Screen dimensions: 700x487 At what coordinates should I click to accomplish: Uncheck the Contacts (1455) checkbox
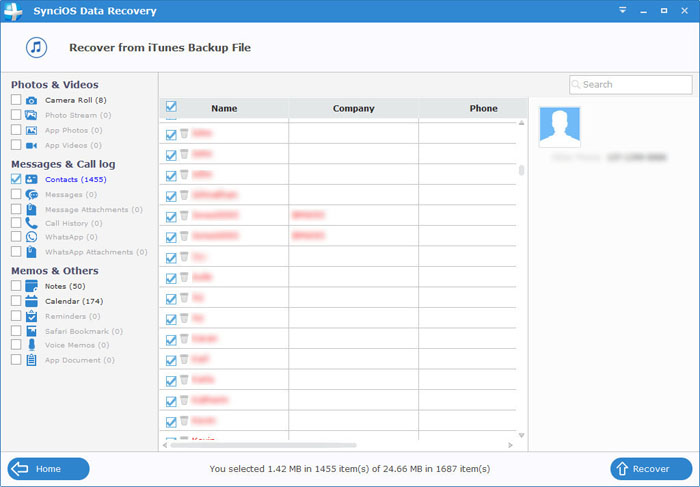(16, 179)
